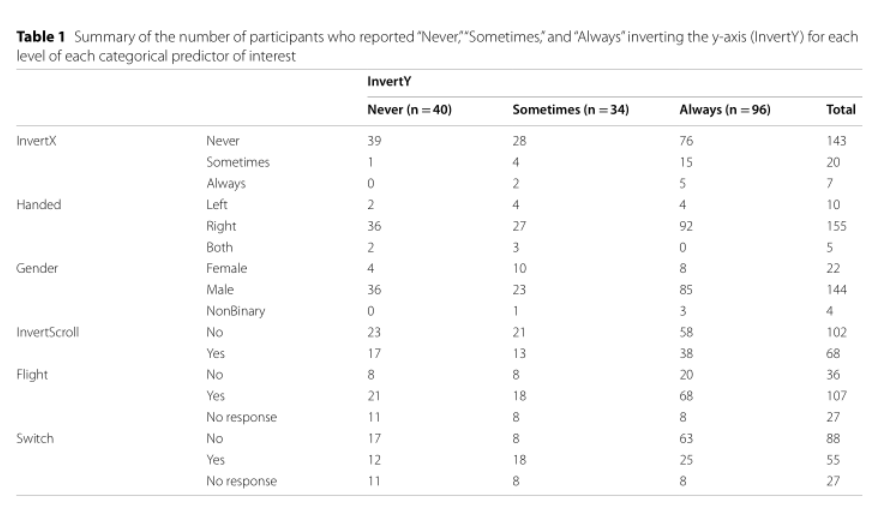Screen dimensions: 876x507
Task: Click the Sometimes (n = 34) column header
Action: (x=570, y=109)
